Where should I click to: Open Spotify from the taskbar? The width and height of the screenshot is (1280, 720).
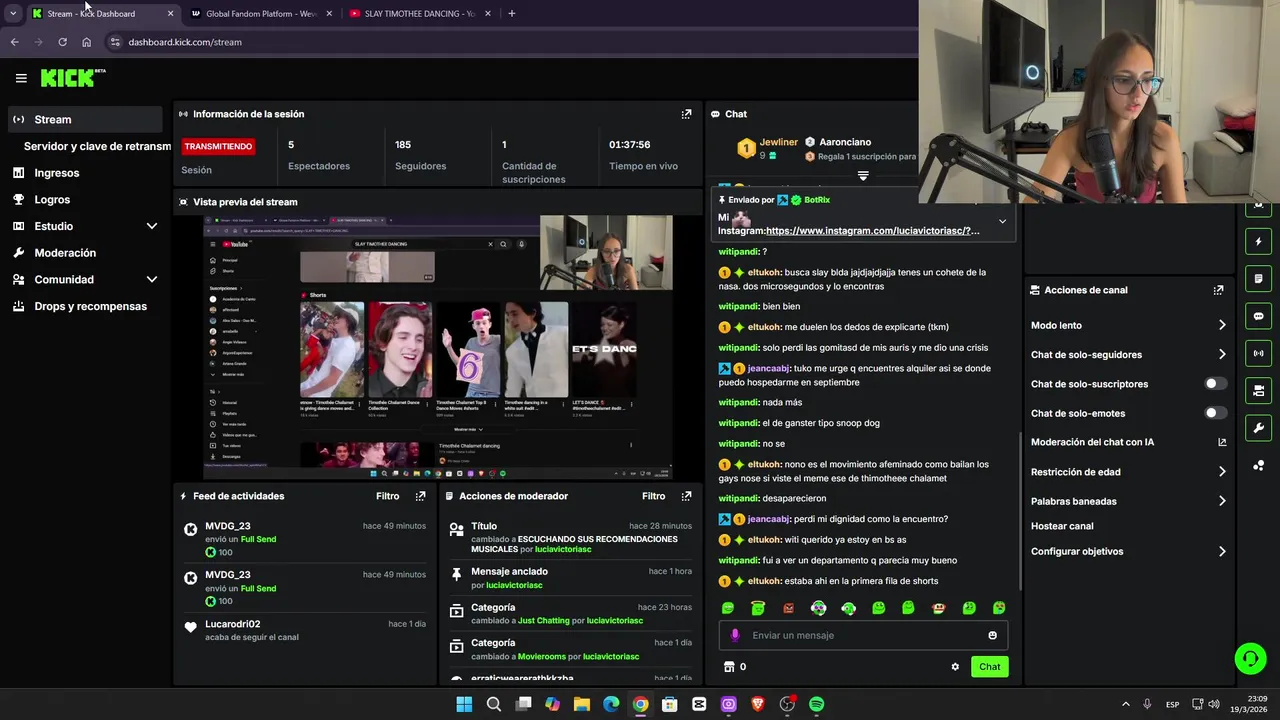(816, 704)
